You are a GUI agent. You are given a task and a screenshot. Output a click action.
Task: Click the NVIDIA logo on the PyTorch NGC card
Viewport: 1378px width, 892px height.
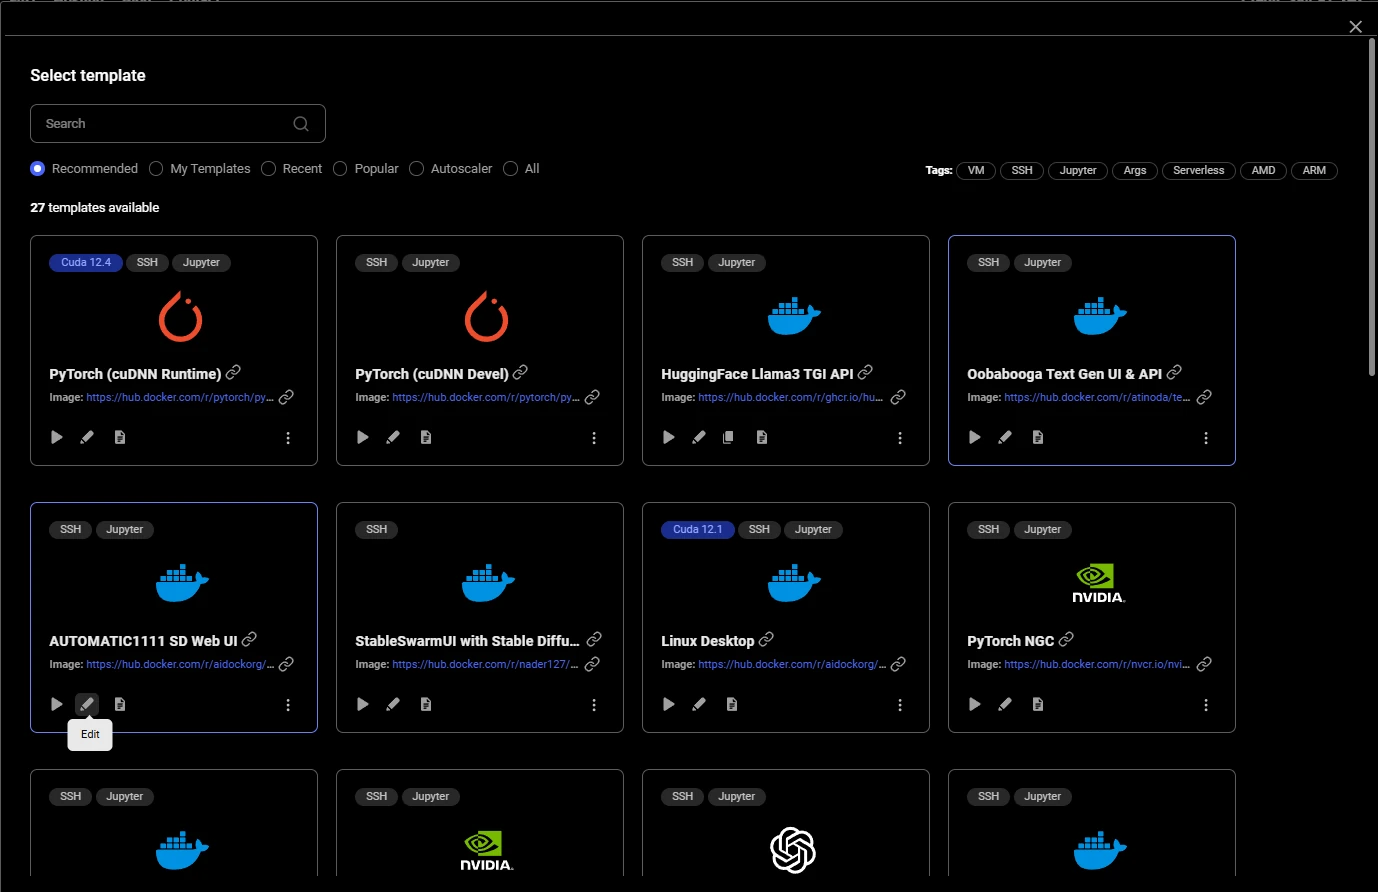point(1098,583)
